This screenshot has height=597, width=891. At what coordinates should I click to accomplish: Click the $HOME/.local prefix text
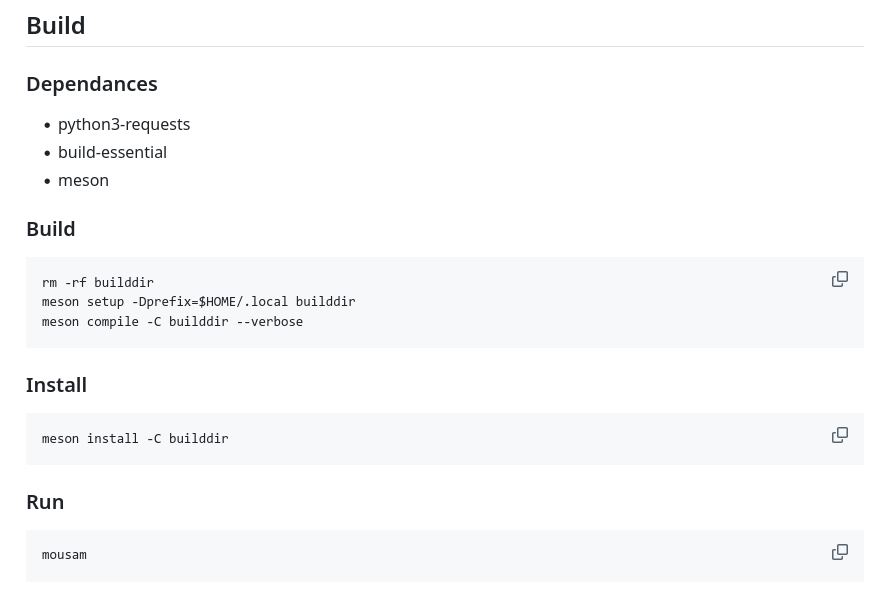point(242,302)
